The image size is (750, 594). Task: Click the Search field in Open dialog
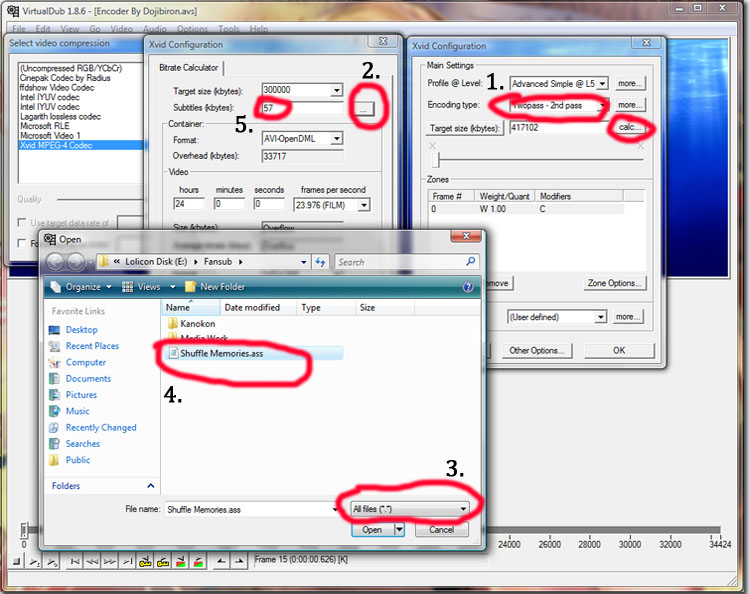point(399,262)
